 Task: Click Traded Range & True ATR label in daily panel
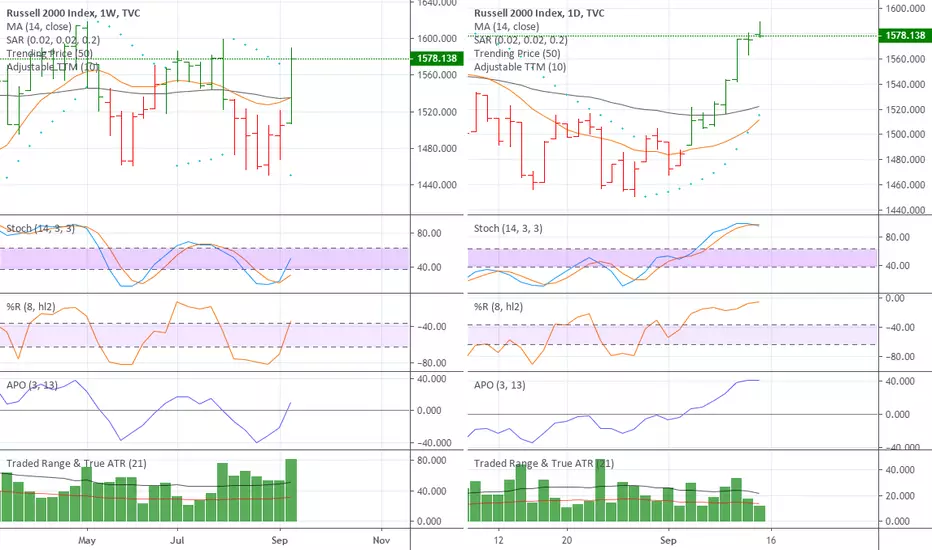[x=544, y=463]
